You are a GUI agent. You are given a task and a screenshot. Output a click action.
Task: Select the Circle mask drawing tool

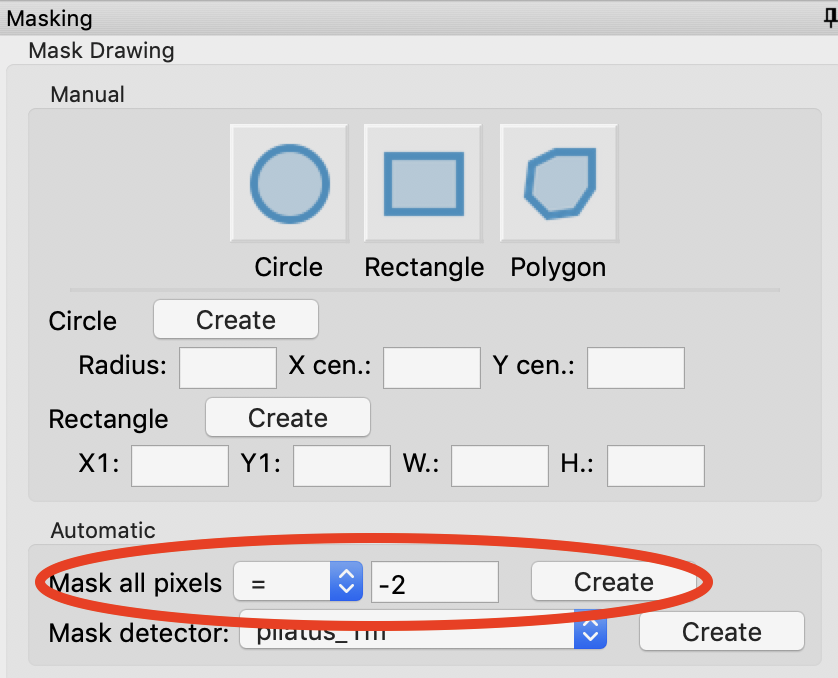[290, 183]
